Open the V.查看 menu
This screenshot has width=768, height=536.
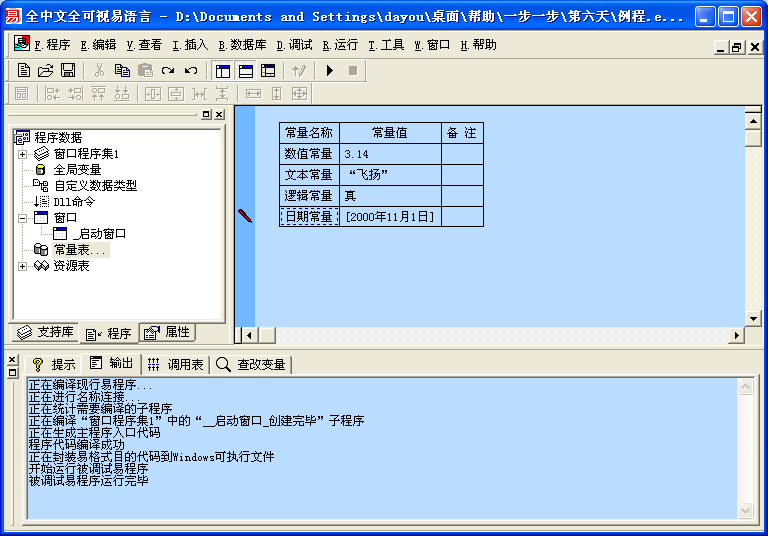click(x=144, y=45)
